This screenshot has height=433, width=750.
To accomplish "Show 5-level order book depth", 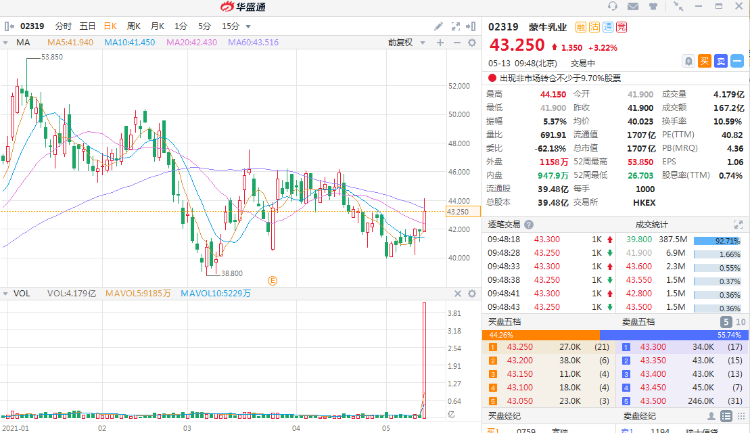I will point(726,322).
